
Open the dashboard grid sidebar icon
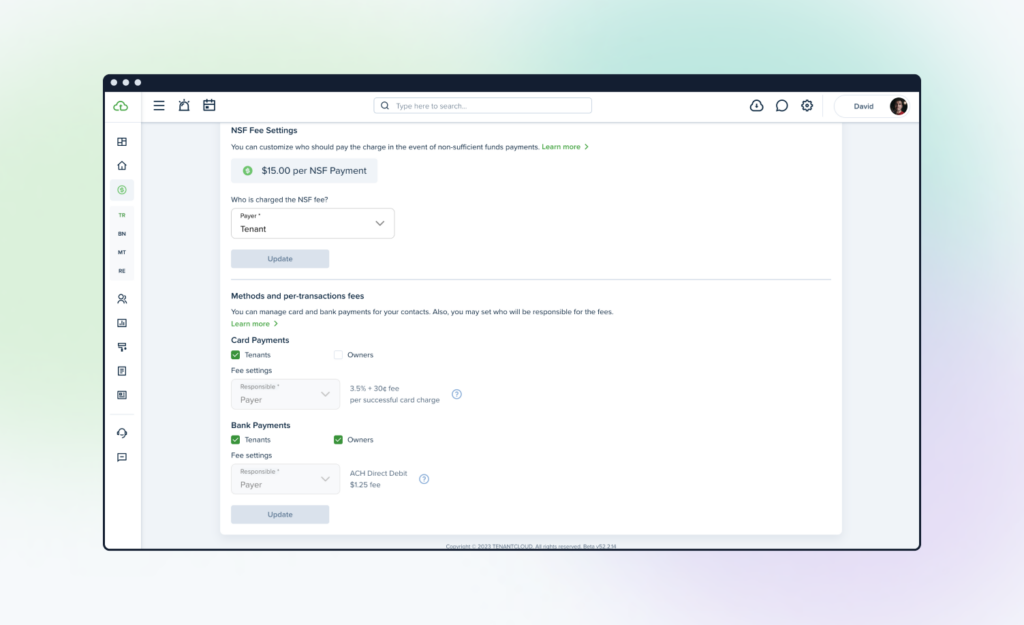point(122,142)
